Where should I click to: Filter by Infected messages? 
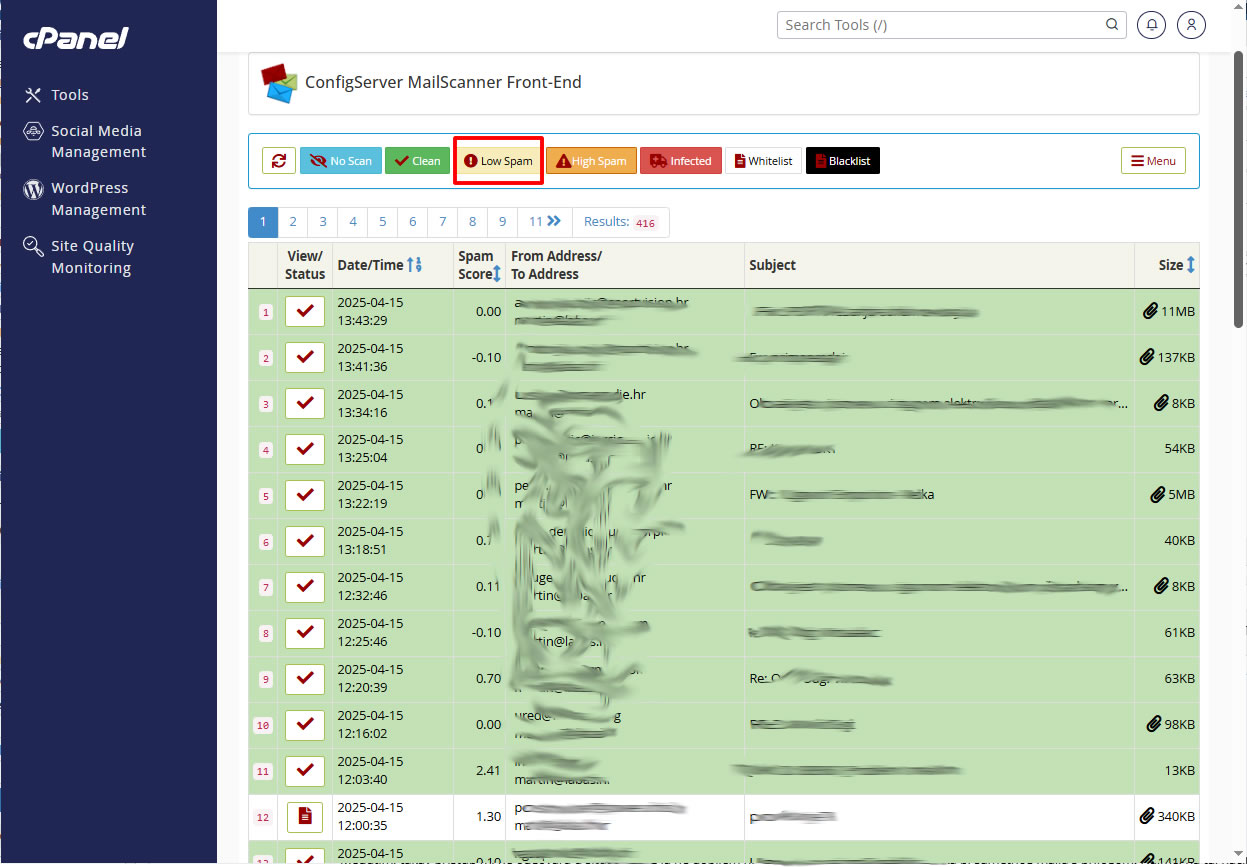[681, 161]
